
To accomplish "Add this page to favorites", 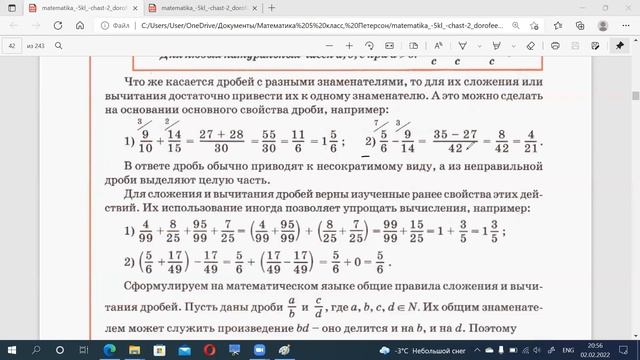I will coord(534,26).
